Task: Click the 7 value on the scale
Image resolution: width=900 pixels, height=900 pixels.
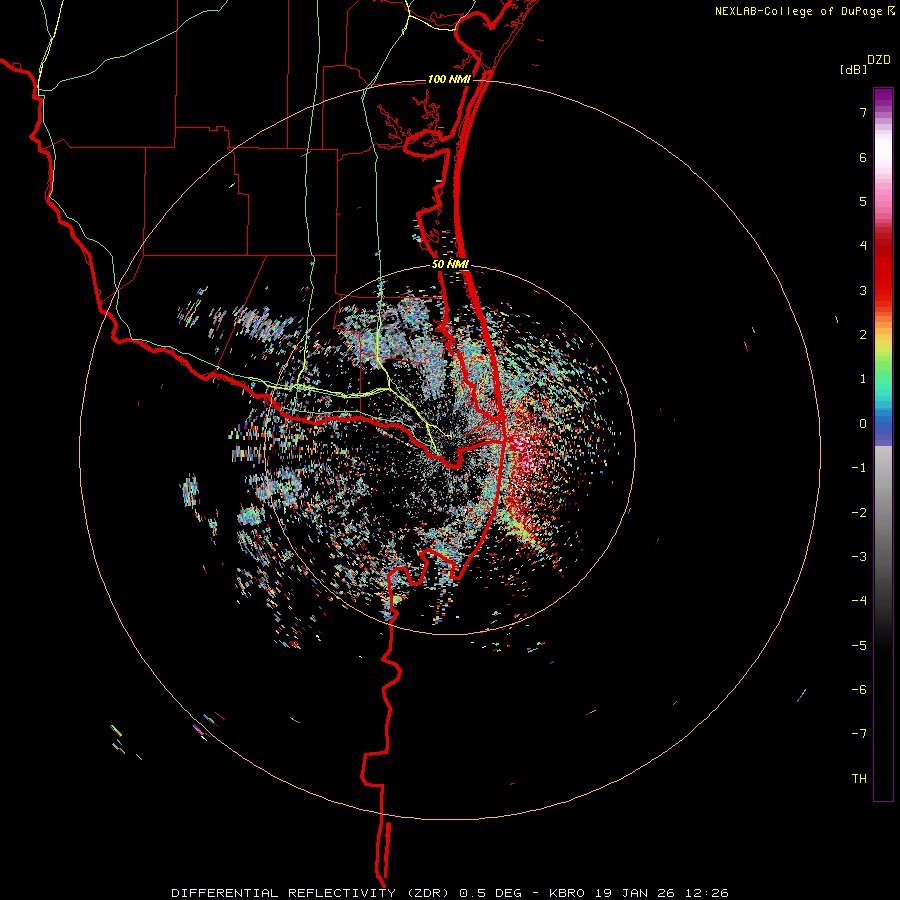Action: pos(863,112)
